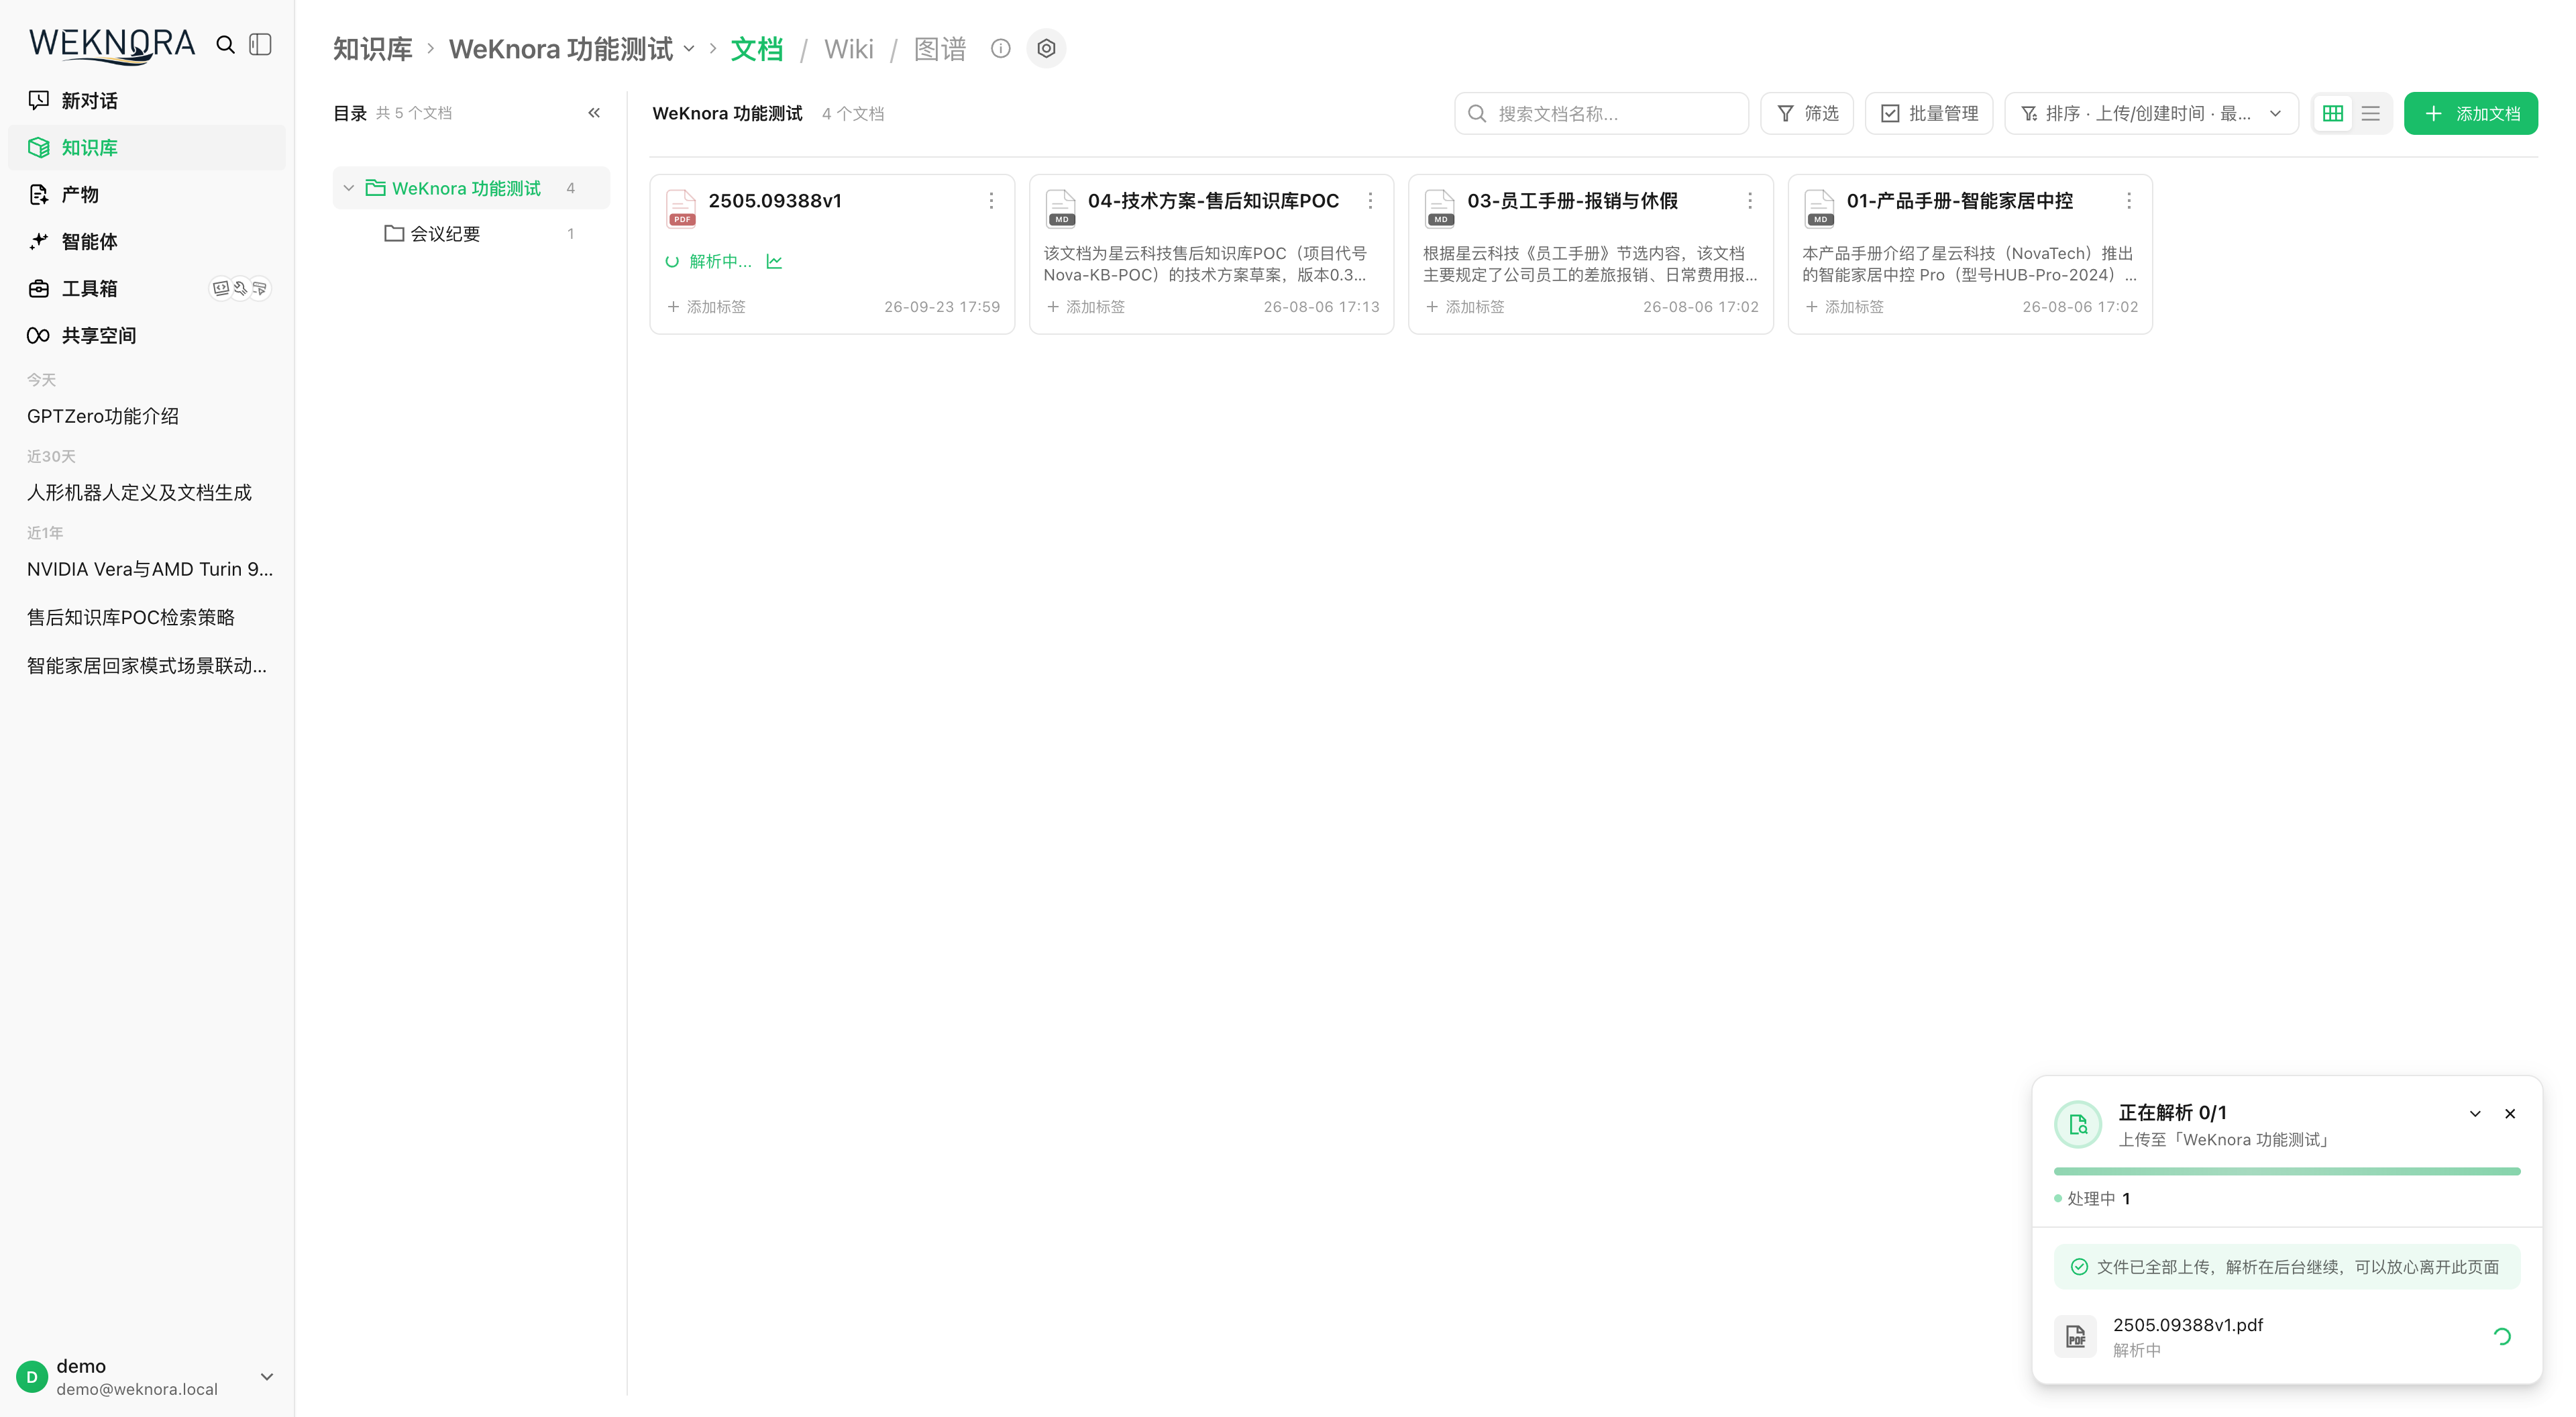The height and width of the screenshot is (1417, 2576).
Task: Click the parsing upload progress bar
Action: pos(2287,1171)
